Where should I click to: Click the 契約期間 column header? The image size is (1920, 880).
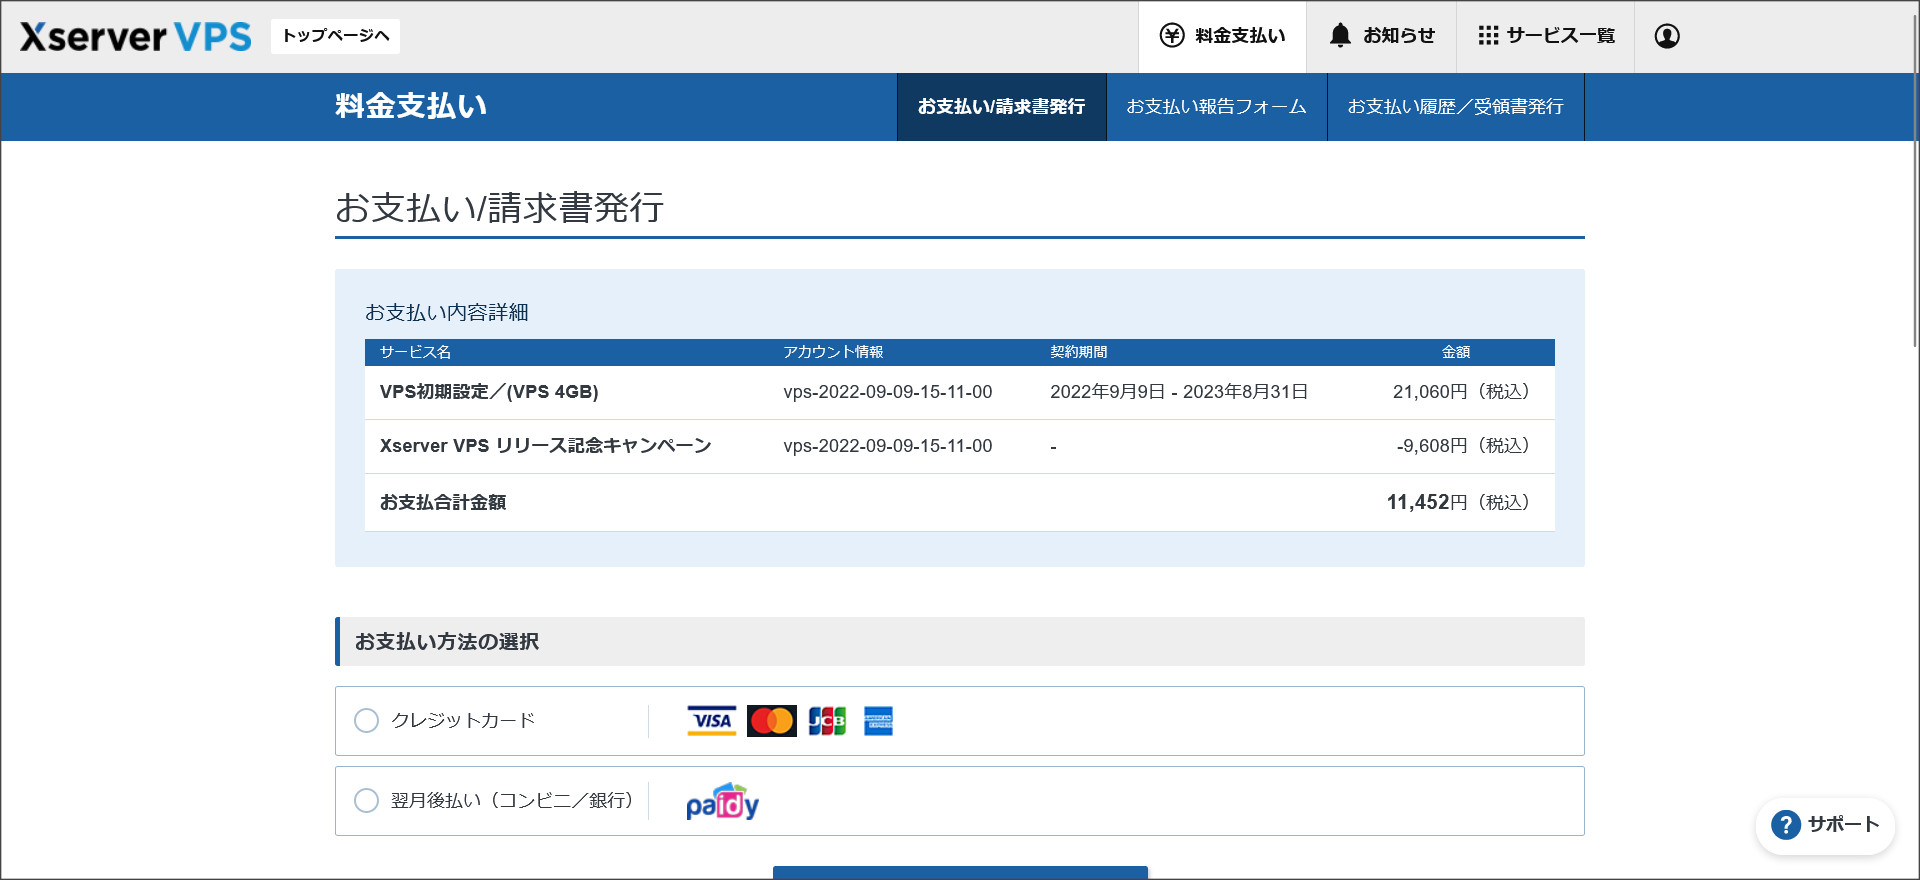point(1079,352)
